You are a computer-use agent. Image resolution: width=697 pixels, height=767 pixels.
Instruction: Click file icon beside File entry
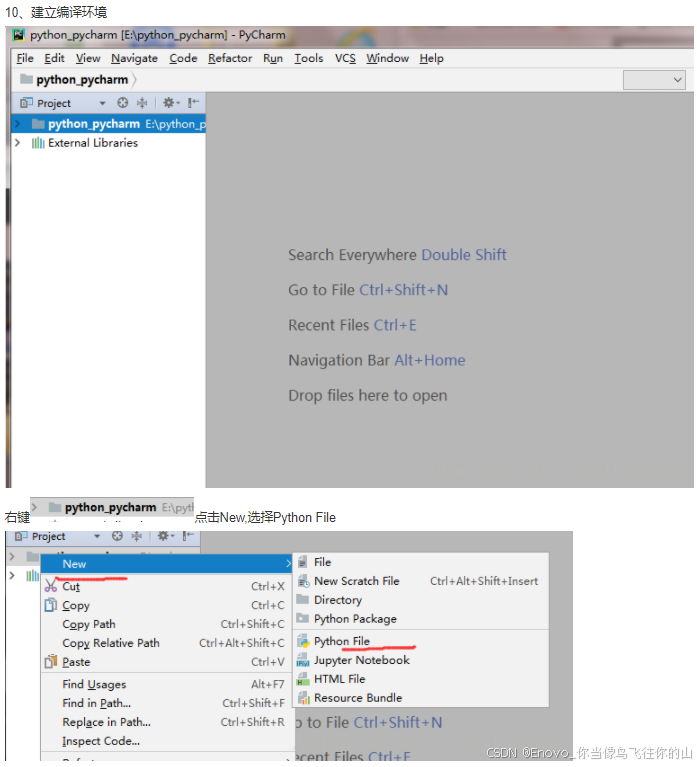pyautogui.click(x=303, y=562)
